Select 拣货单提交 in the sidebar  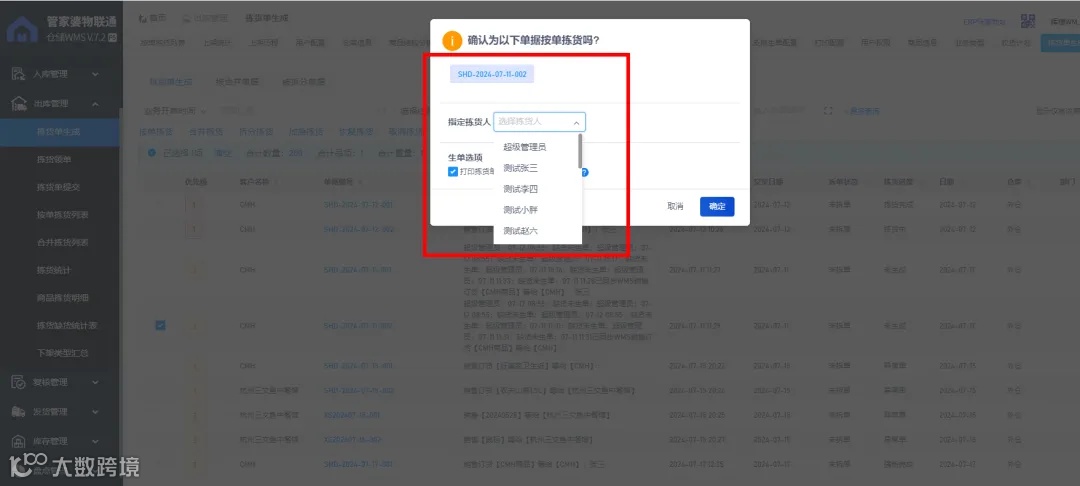click(59, 187)
